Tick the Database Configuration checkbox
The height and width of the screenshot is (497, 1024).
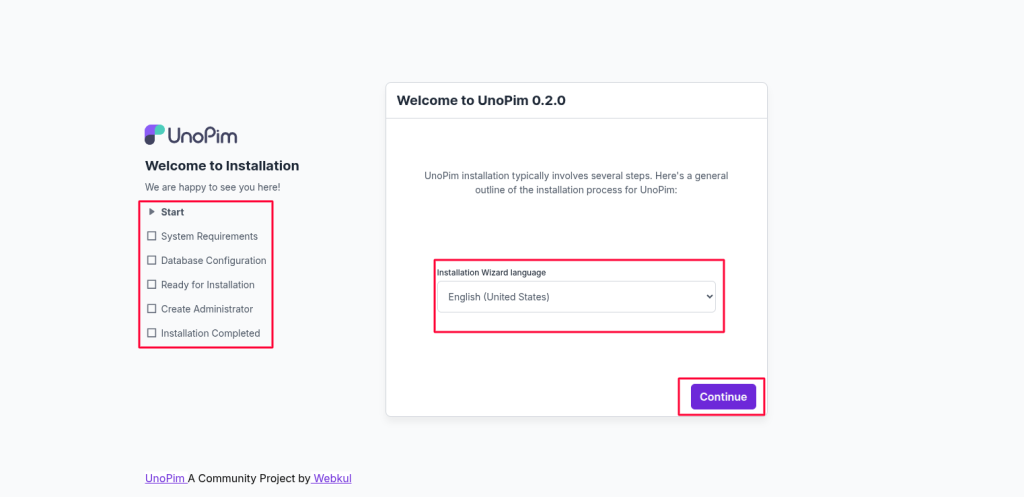(152, 260)
